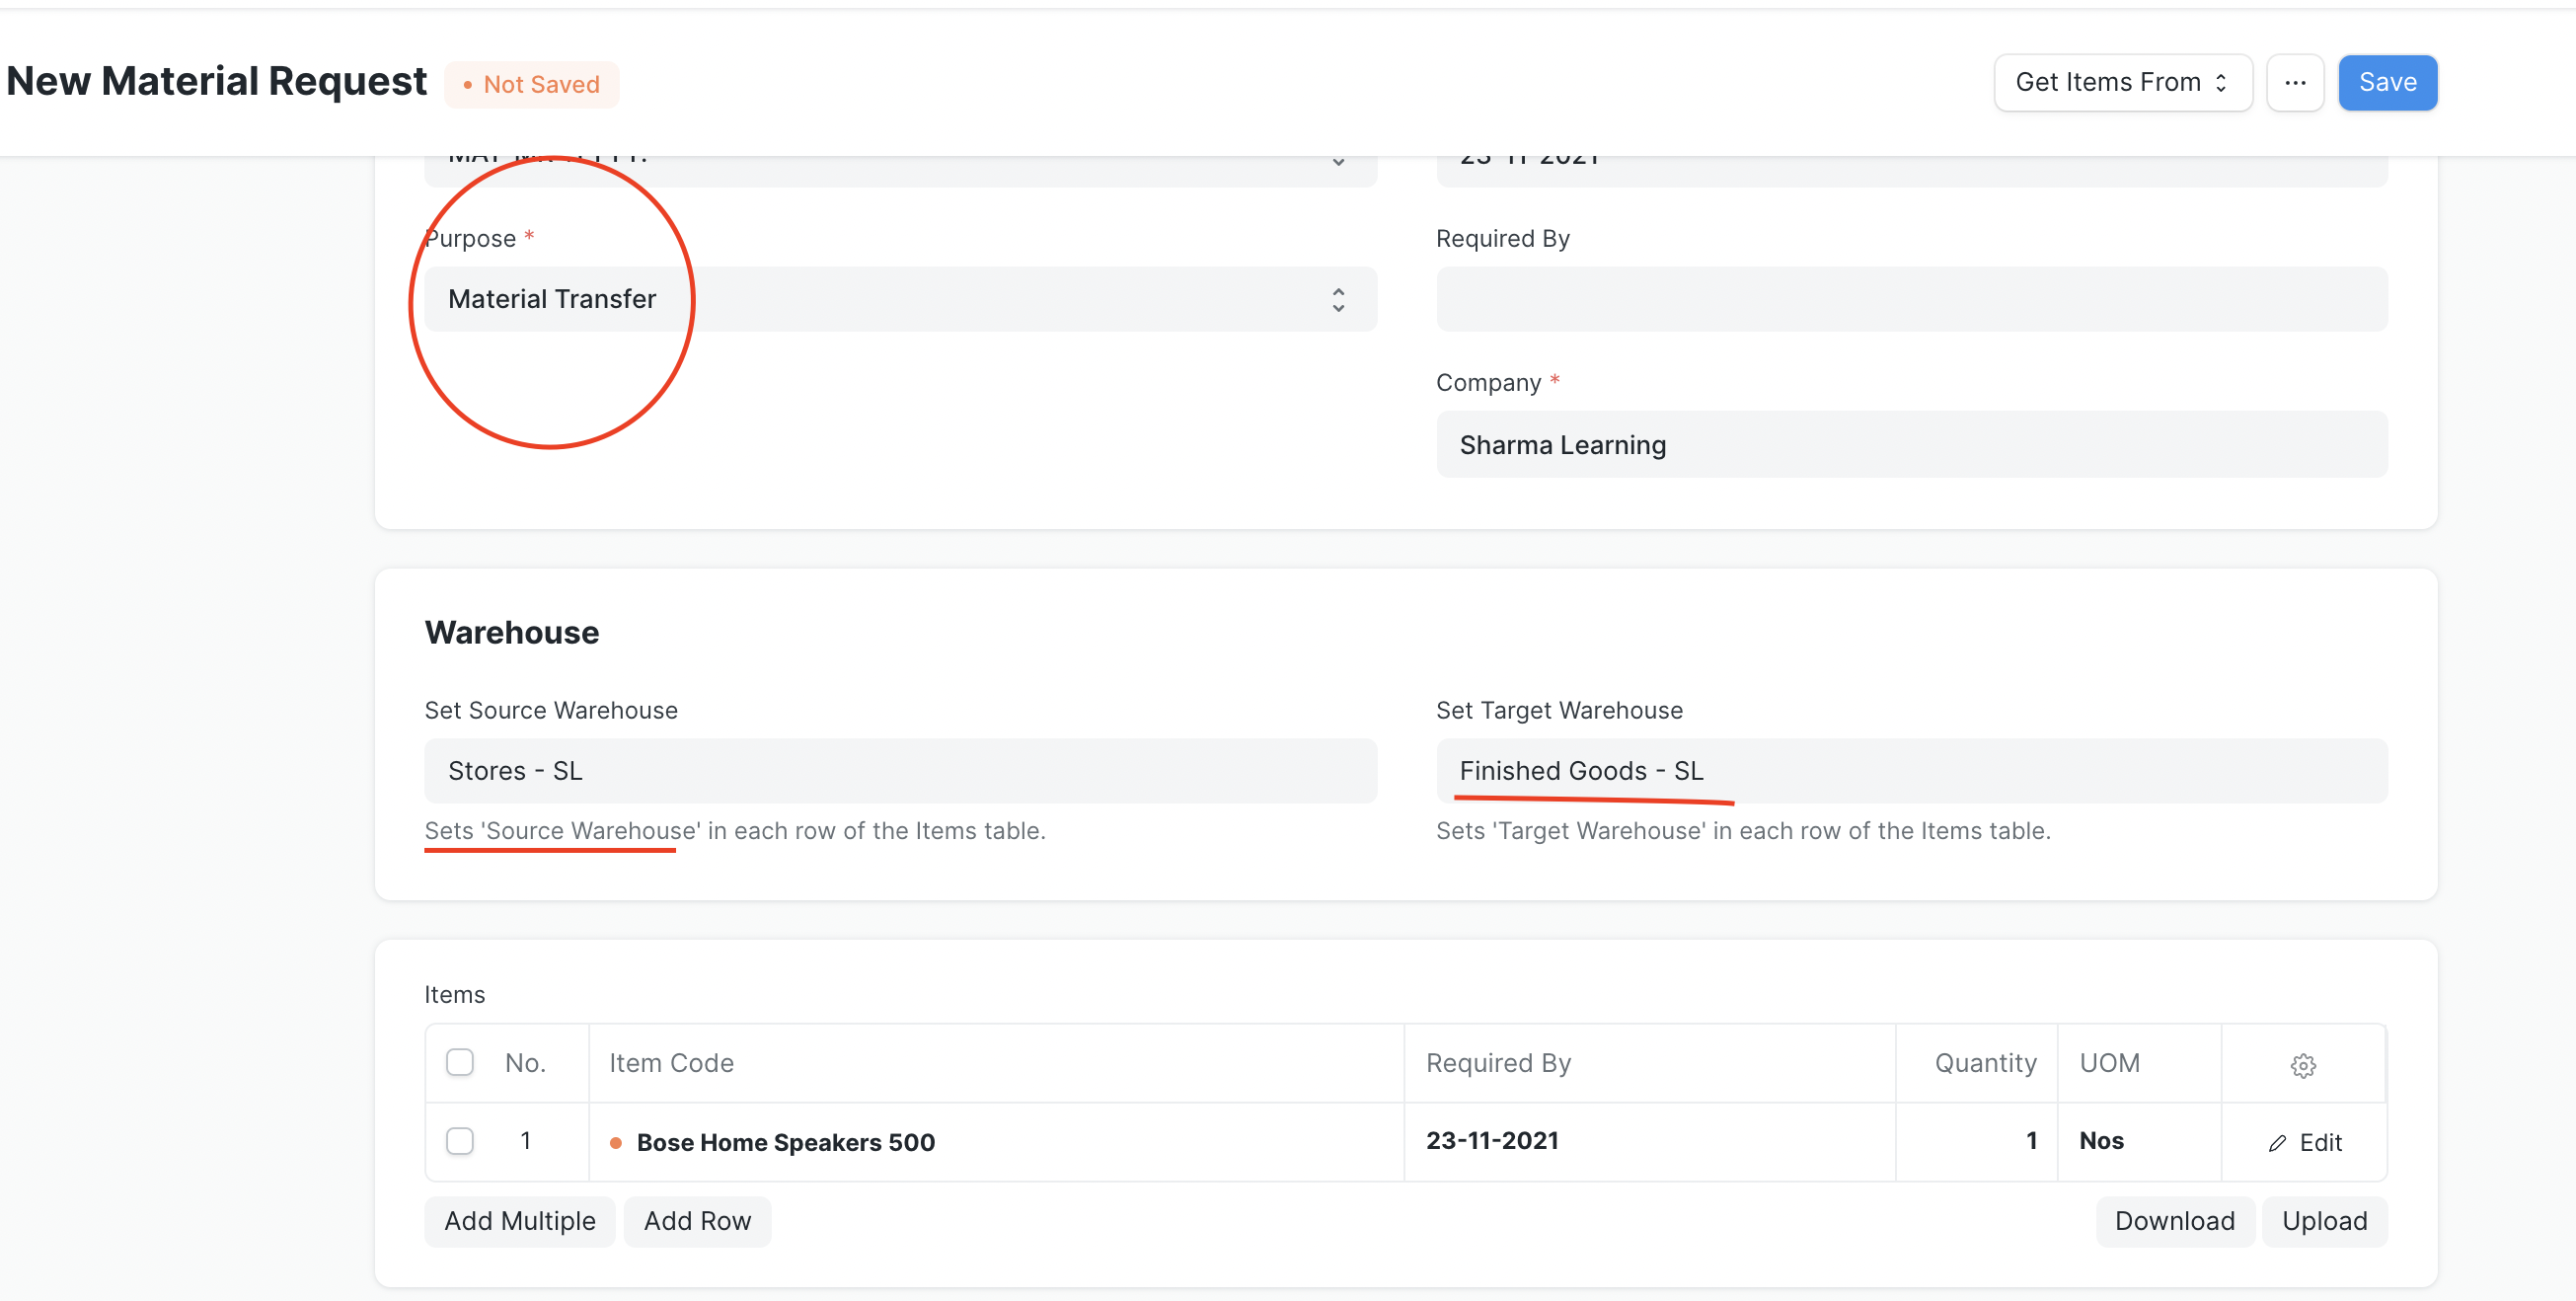This screenshot has height=1301, width=2576.
Task: Click the Add Row button
Action: (697, 1221)
